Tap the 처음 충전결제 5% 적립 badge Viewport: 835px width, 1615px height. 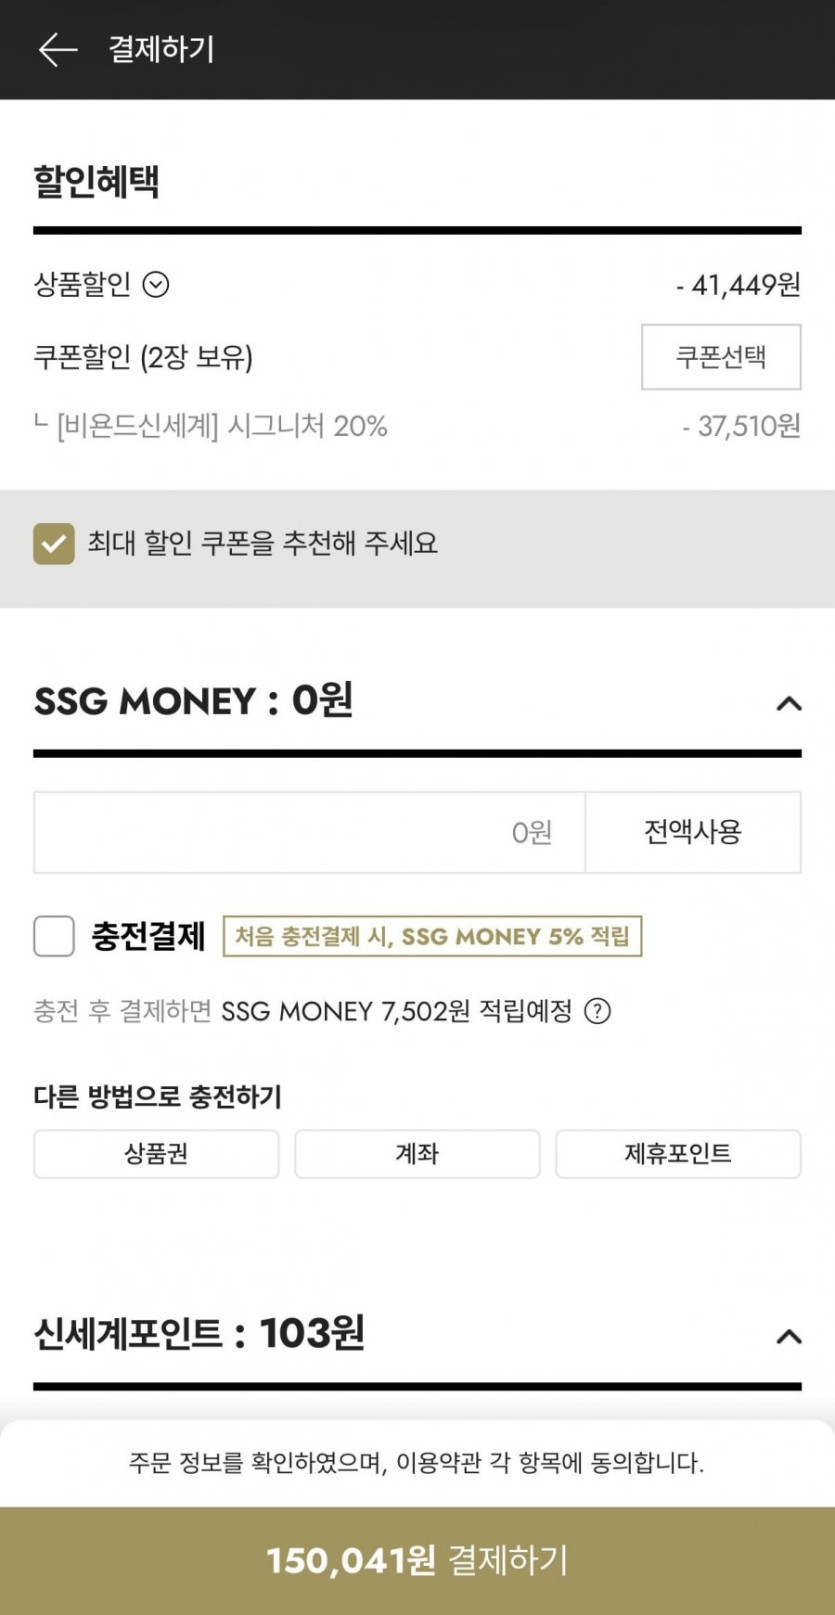(432, 937)
